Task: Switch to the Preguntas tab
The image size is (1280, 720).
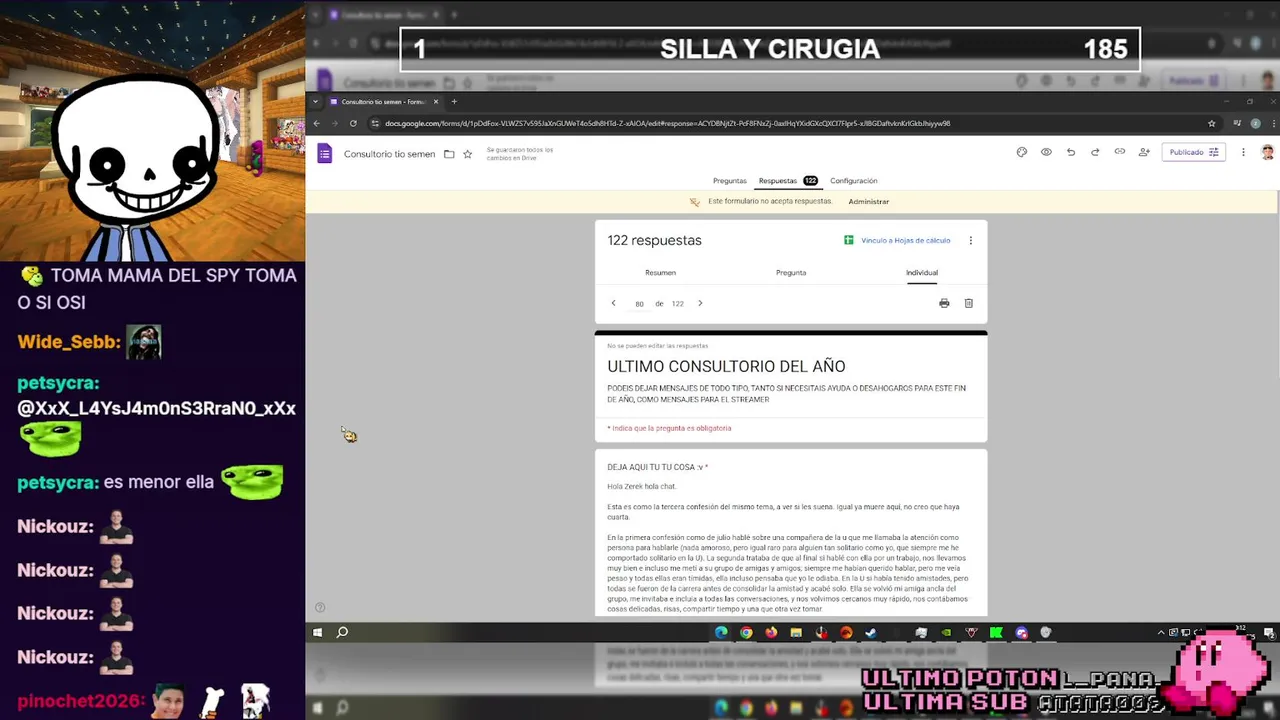Action: (729, 181)
